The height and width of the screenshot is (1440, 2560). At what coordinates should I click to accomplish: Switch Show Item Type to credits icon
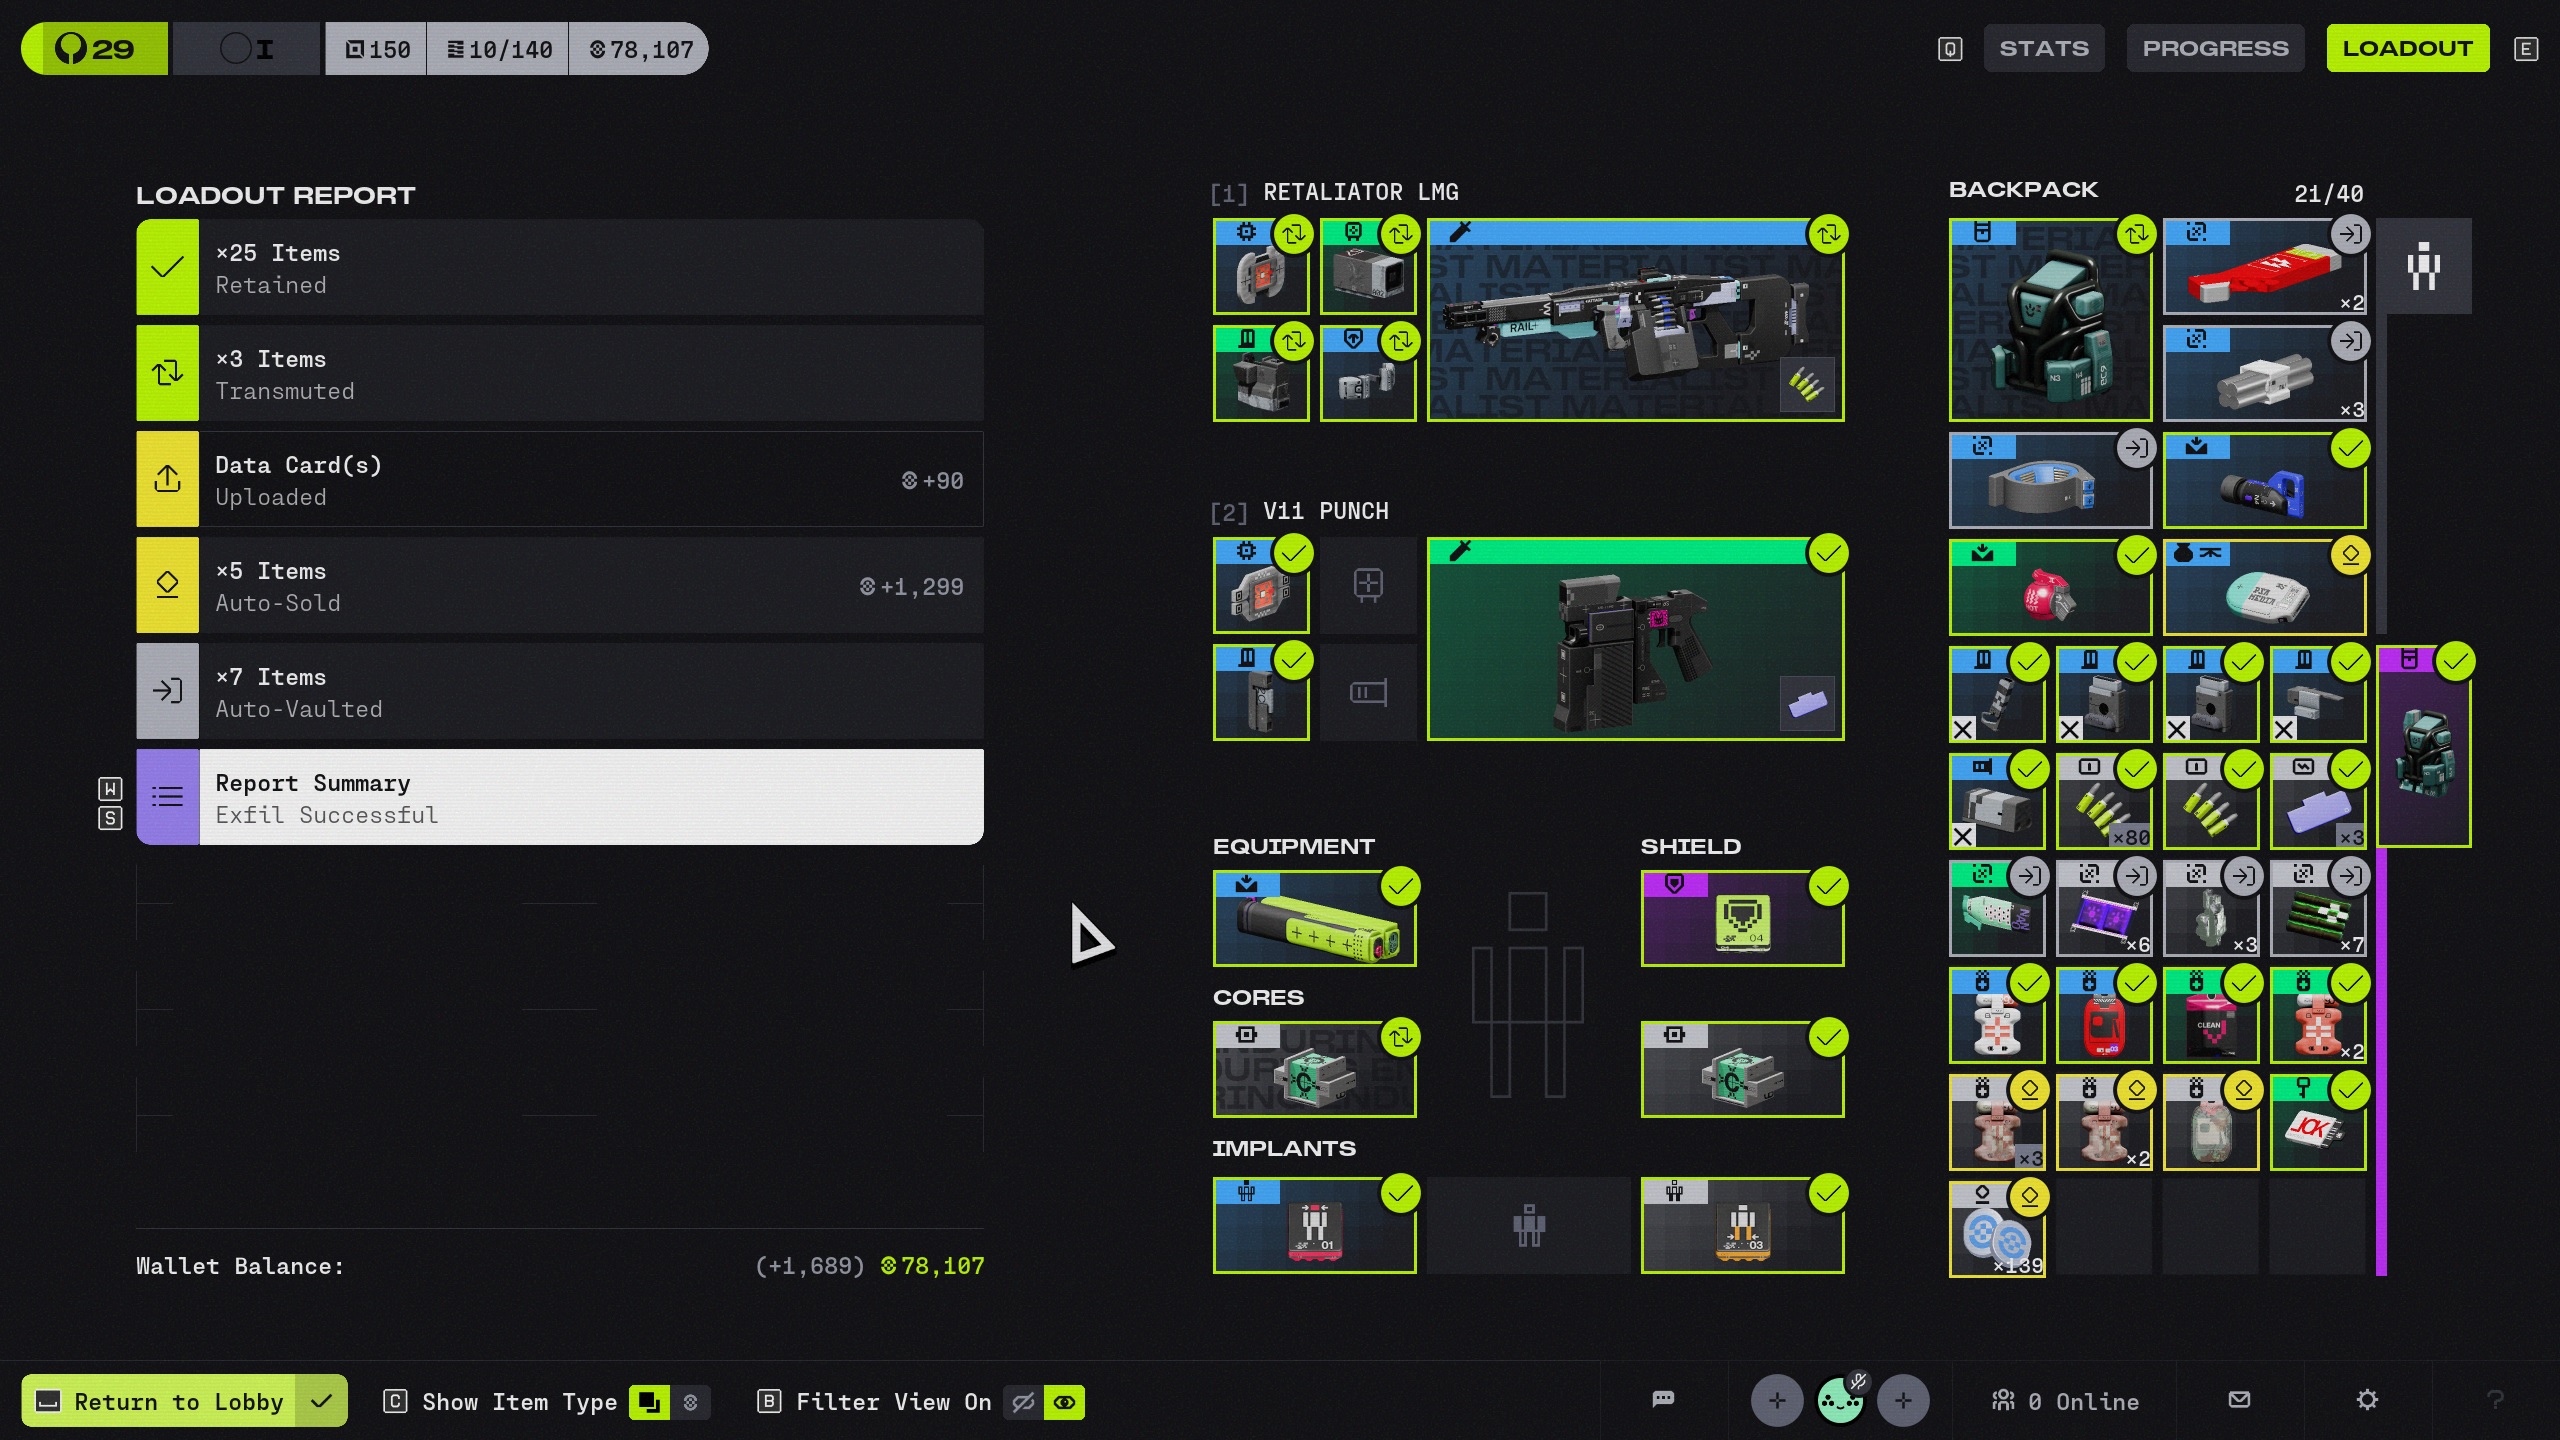pyautogui.click(x=690, y=1402)
